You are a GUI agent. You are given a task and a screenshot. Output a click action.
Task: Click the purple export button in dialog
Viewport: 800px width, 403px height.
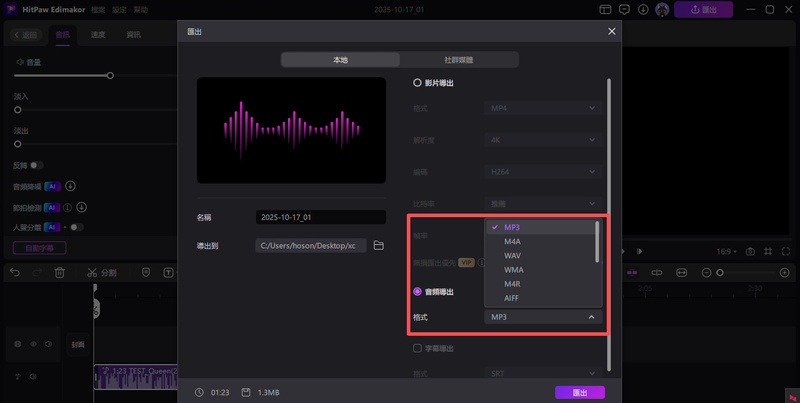click(580, 392)
